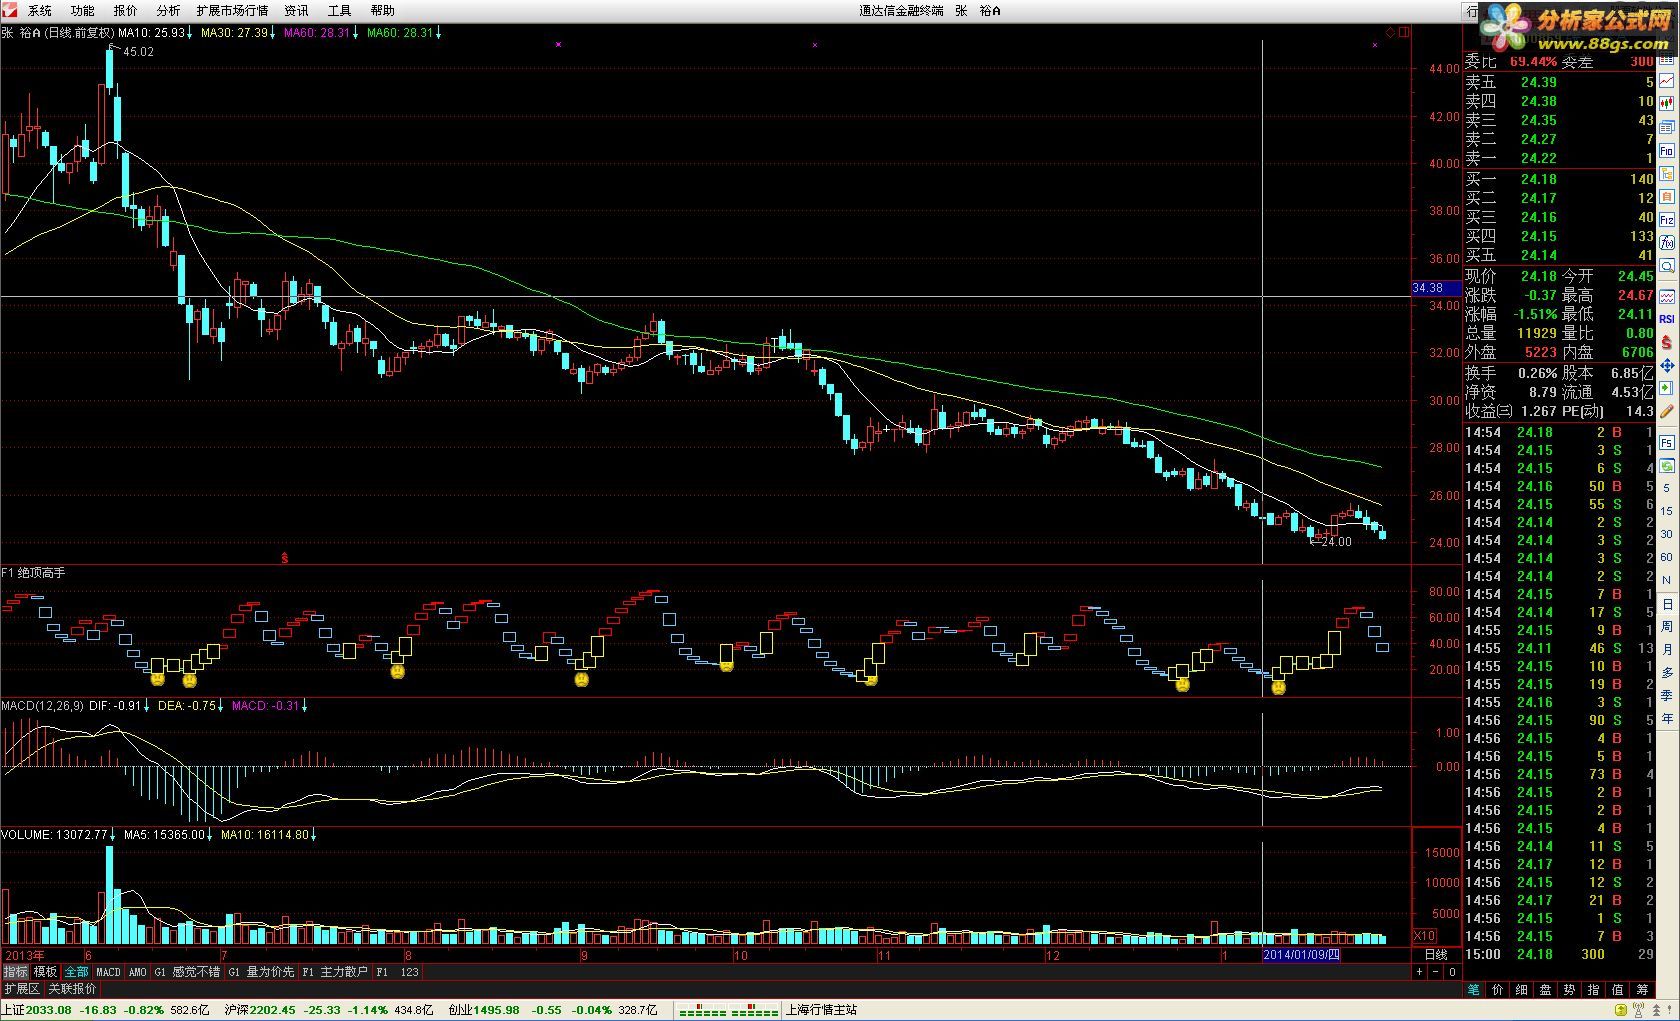This screenshot has width=1680, height=1021.
Task: Open the 工具 menu
Action: (340, 10)
